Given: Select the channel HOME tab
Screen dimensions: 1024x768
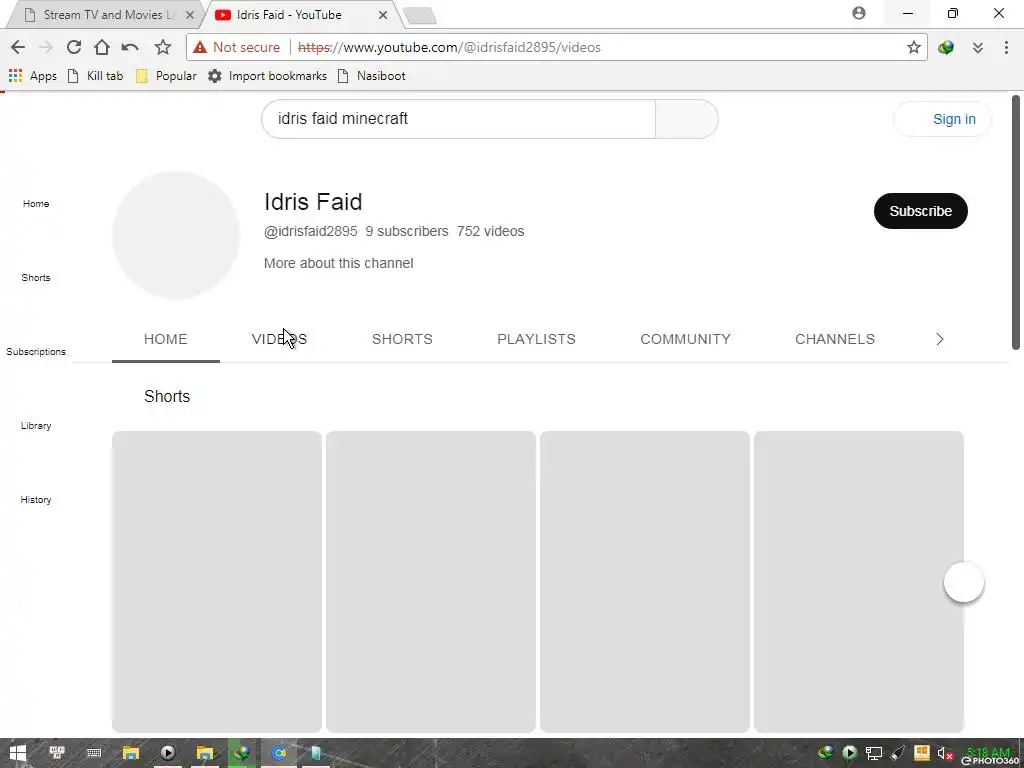Looking at the screenshot, I should pos(166,339).
